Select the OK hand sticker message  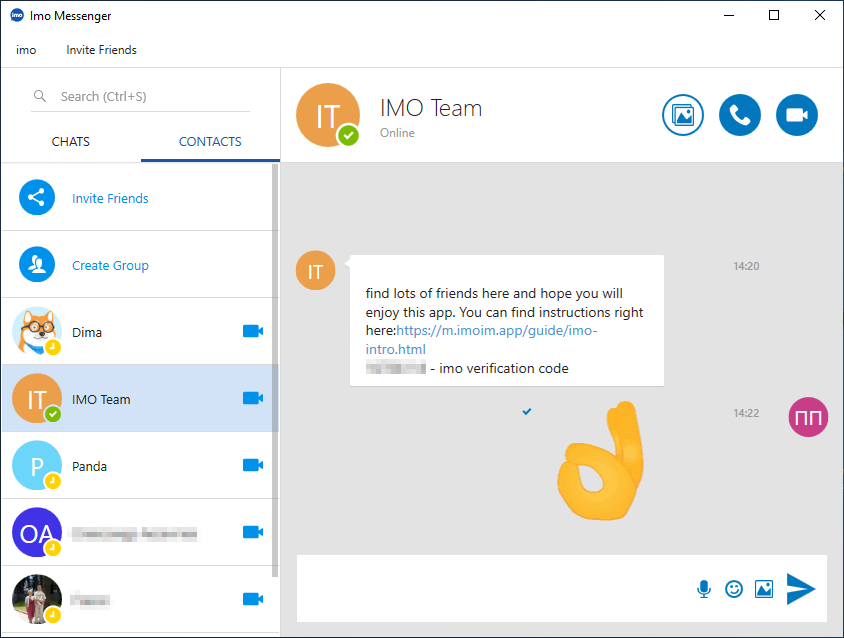pyautogui.click(x=601, y=461)
